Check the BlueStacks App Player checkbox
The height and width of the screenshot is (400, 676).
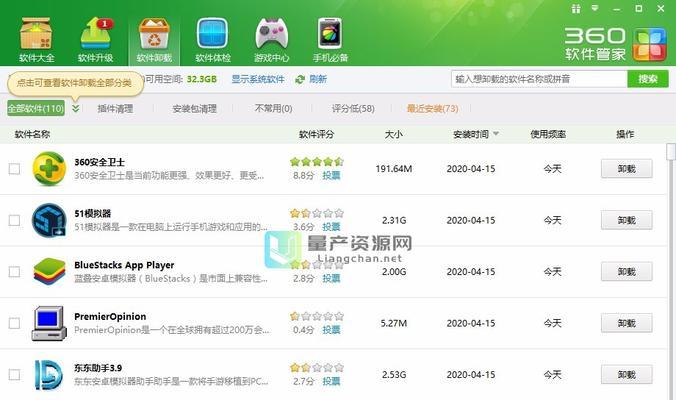14,272
